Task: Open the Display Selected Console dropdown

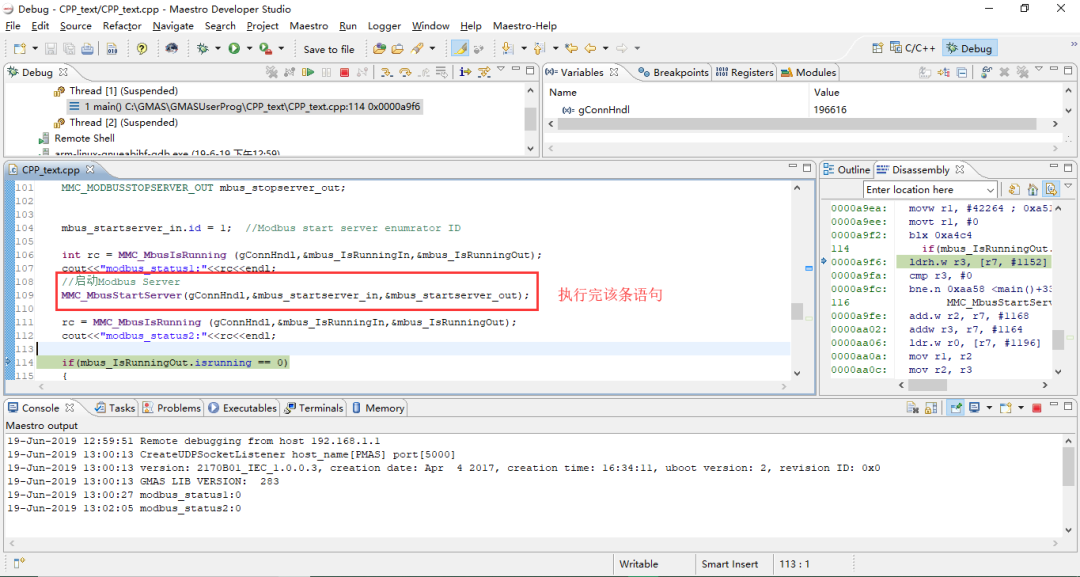Action: pyautogui.click(x=989, y=408)
